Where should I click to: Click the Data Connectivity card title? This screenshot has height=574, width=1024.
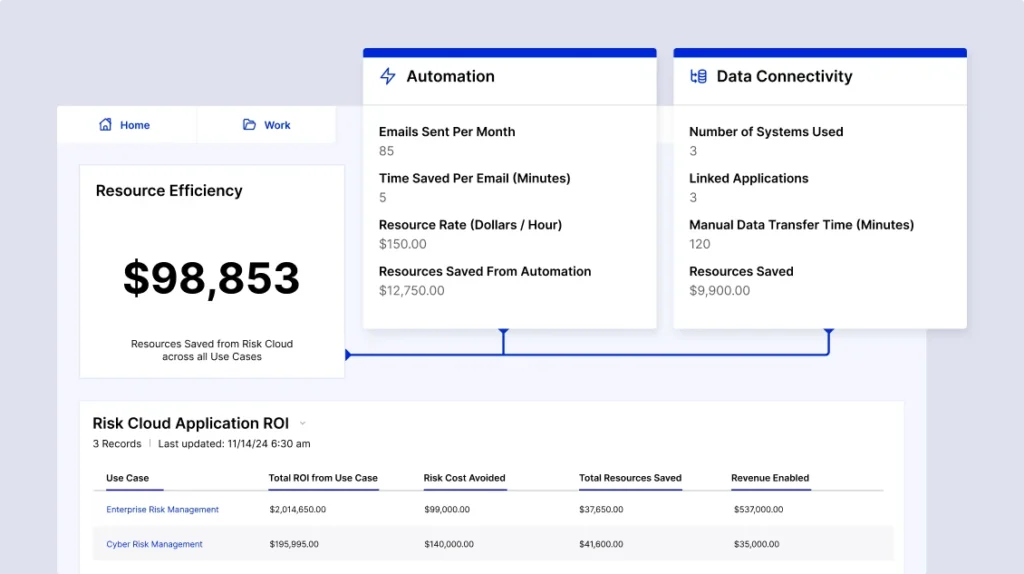click(x=784, y=76)
